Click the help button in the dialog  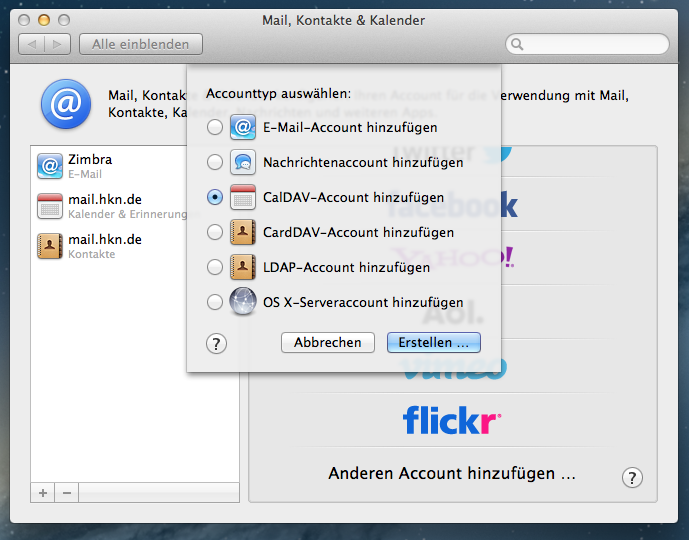coord(216,343)
